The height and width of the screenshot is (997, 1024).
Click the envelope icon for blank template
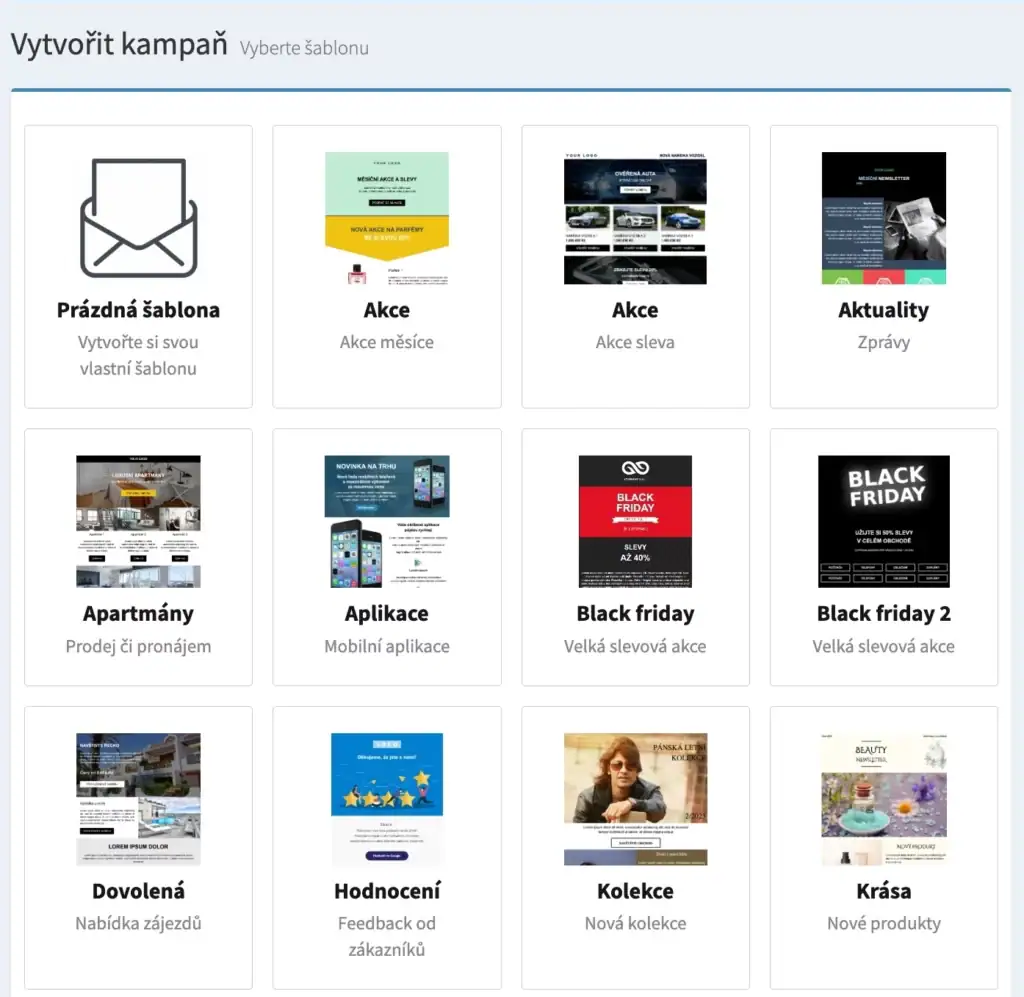pos(138,218)
